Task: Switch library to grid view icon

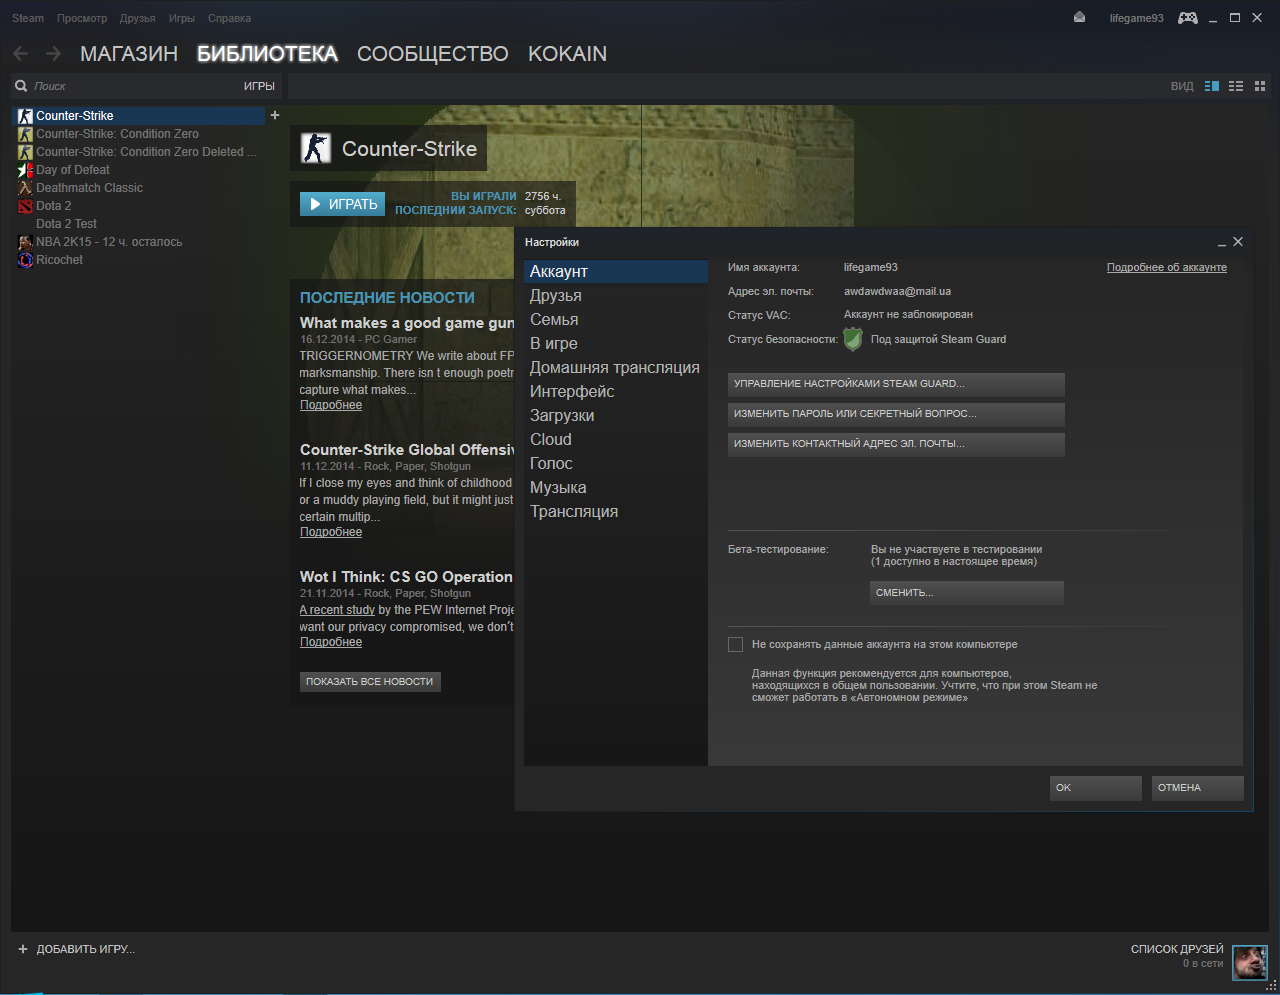Action: 1260,86
